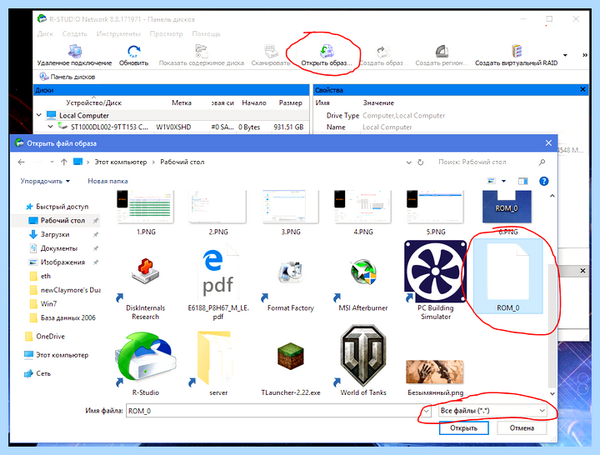Open the Диск menu

[x=45, y=34]
